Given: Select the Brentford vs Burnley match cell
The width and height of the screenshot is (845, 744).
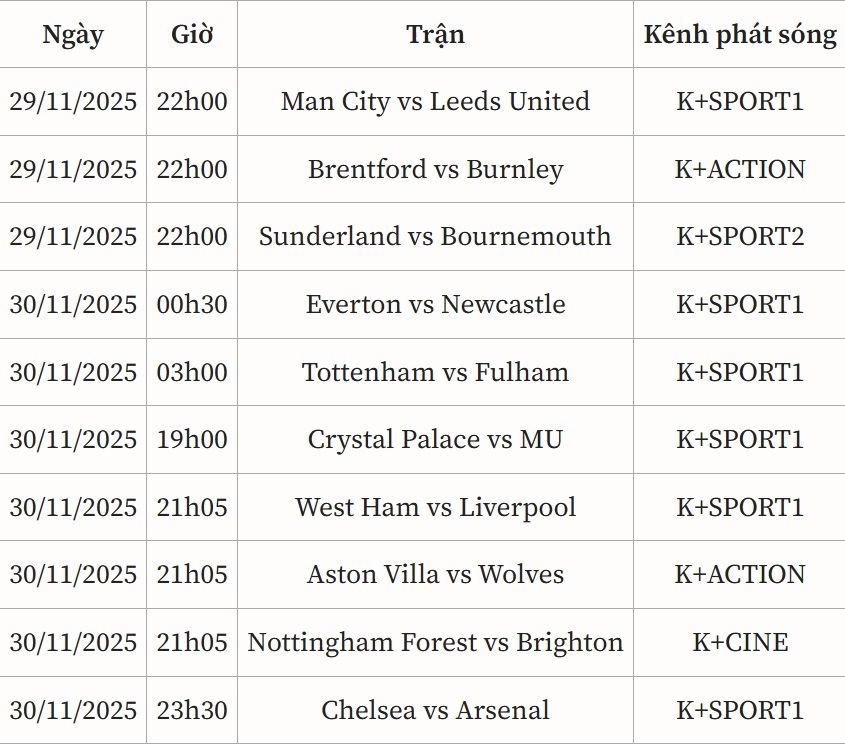Looking at the screenshot, I should coord(435,170).
